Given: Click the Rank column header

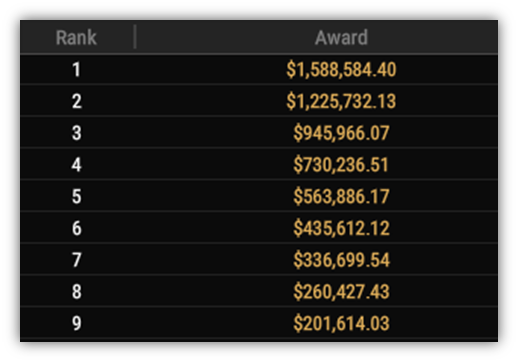Looking at the screenshot, I should coord(76,37).
